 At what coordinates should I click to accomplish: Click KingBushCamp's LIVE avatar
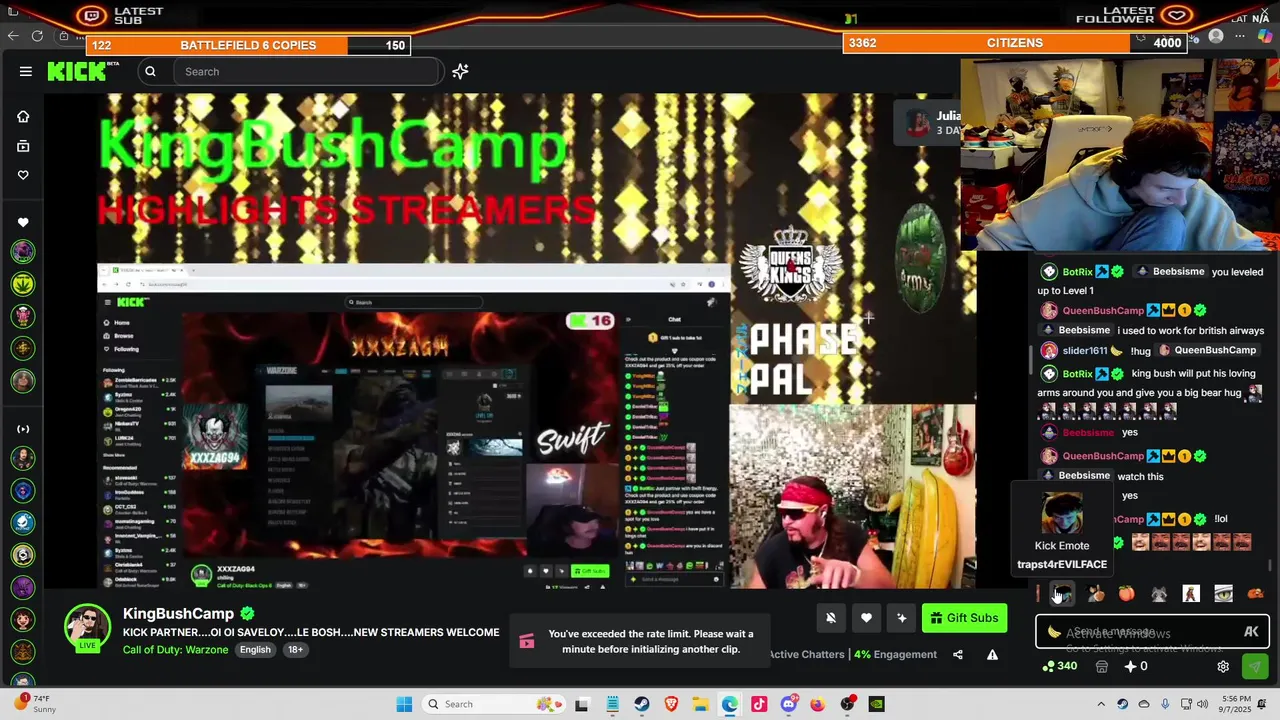pyautogui.click(x=88, y=626)
